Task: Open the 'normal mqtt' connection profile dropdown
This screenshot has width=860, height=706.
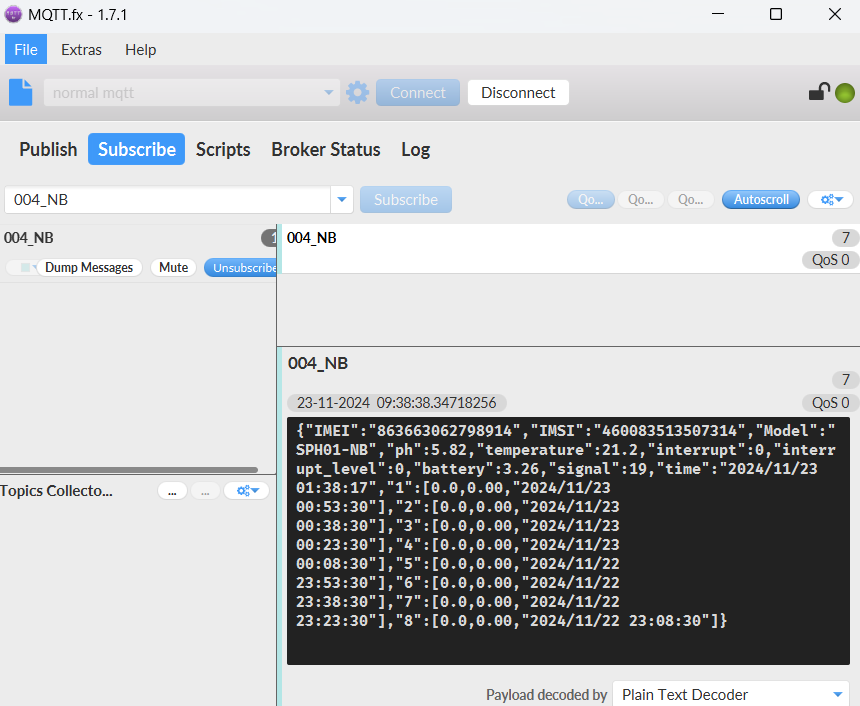Action: pos(192,93)
